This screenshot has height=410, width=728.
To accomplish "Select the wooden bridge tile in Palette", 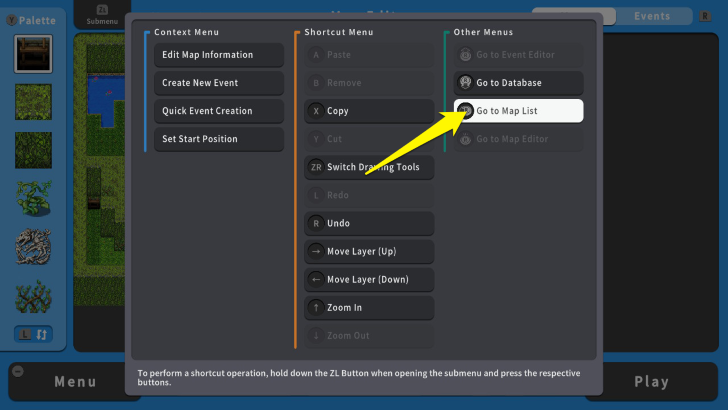I will [x=33, y=54].
